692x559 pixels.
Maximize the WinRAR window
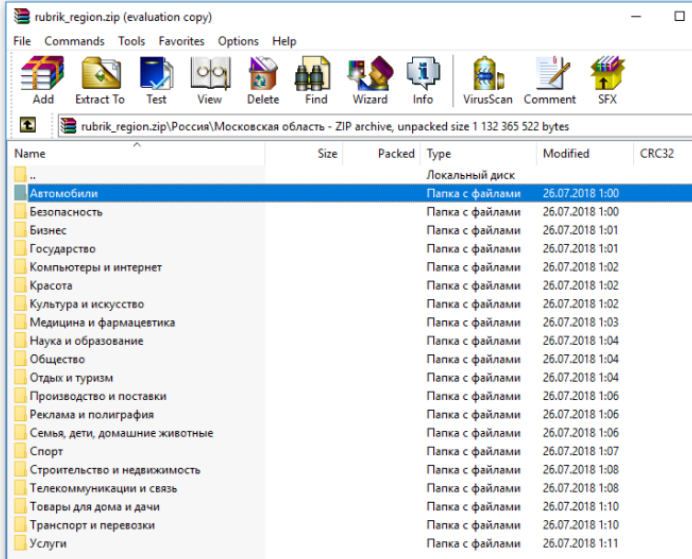(x=679, y=17)
